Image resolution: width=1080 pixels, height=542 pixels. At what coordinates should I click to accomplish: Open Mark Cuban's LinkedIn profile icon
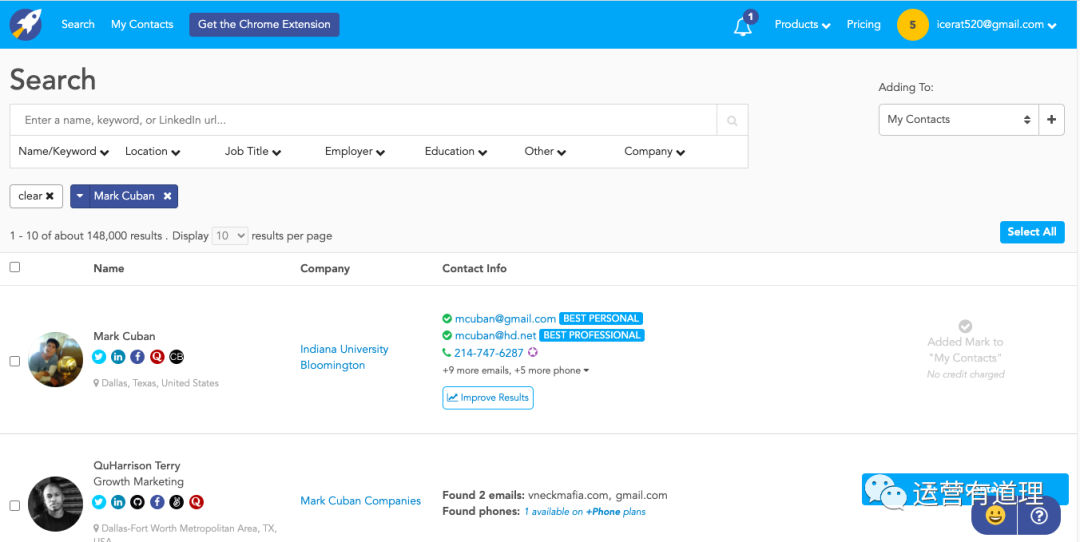point(118,357)
